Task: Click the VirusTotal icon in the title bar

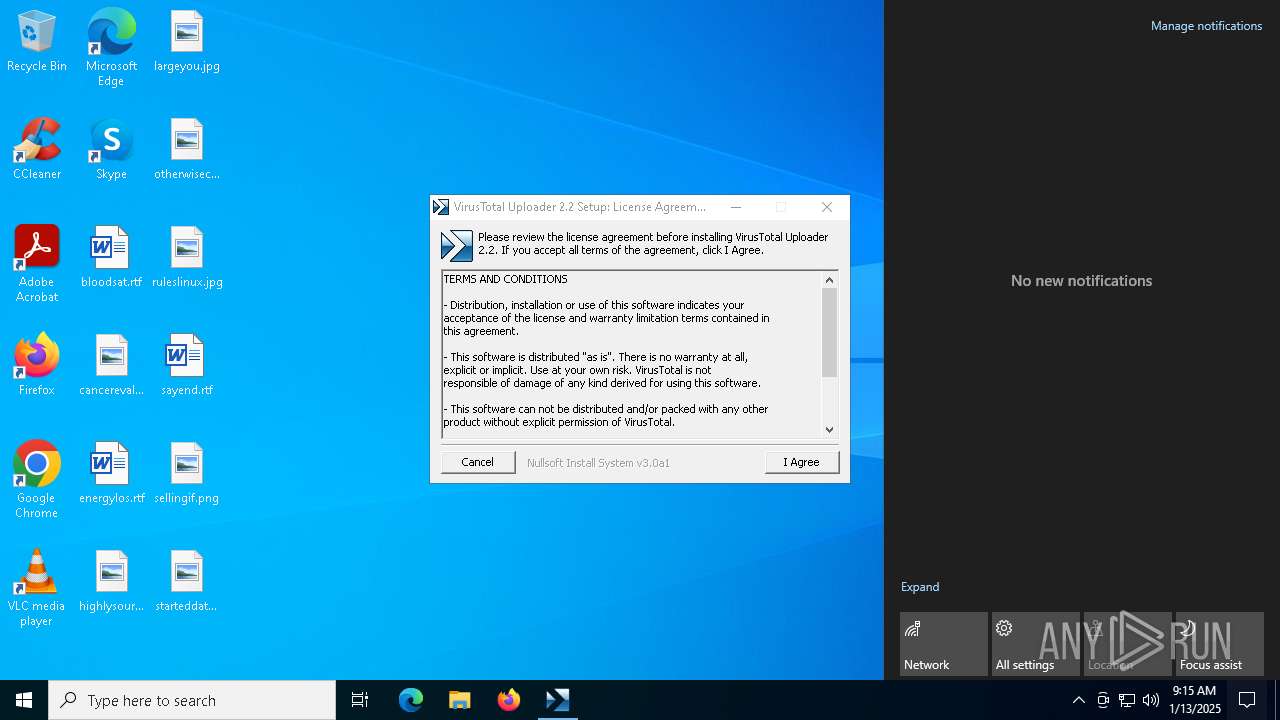Action: tap(441, 207)
